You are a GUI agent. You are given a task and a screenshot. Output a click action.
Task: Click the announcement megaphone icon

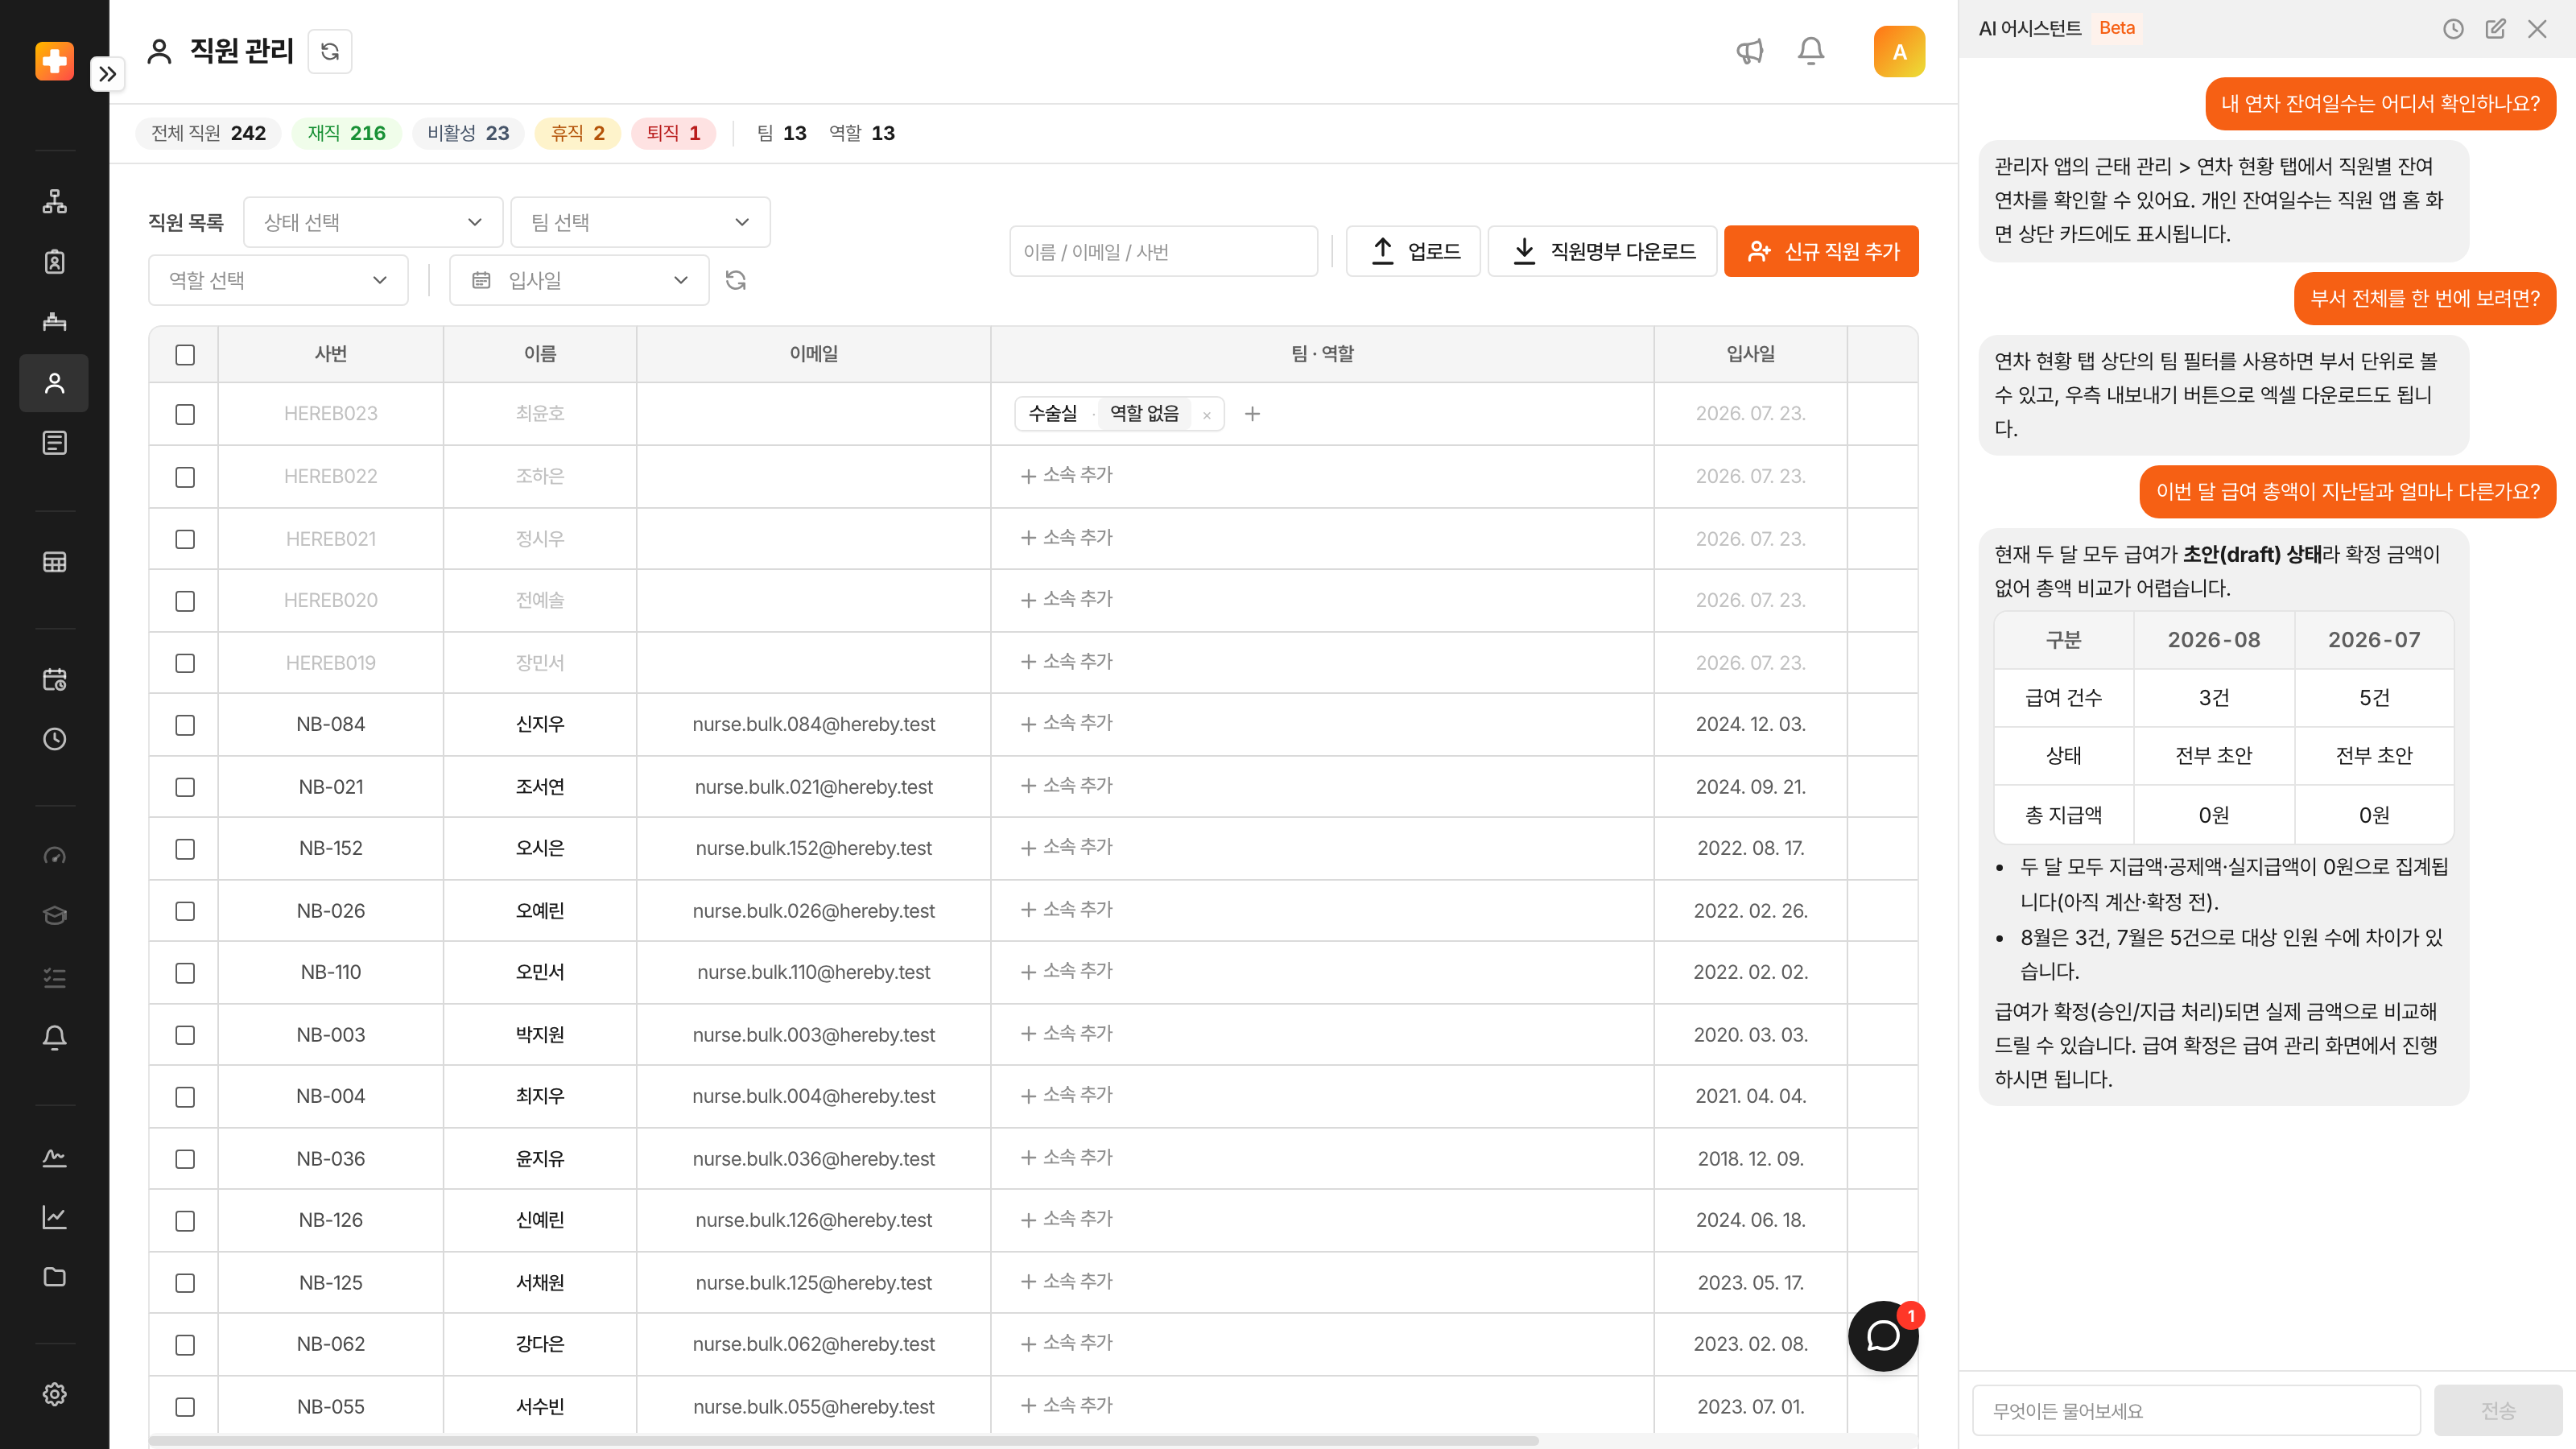(x=1750, y=51)
